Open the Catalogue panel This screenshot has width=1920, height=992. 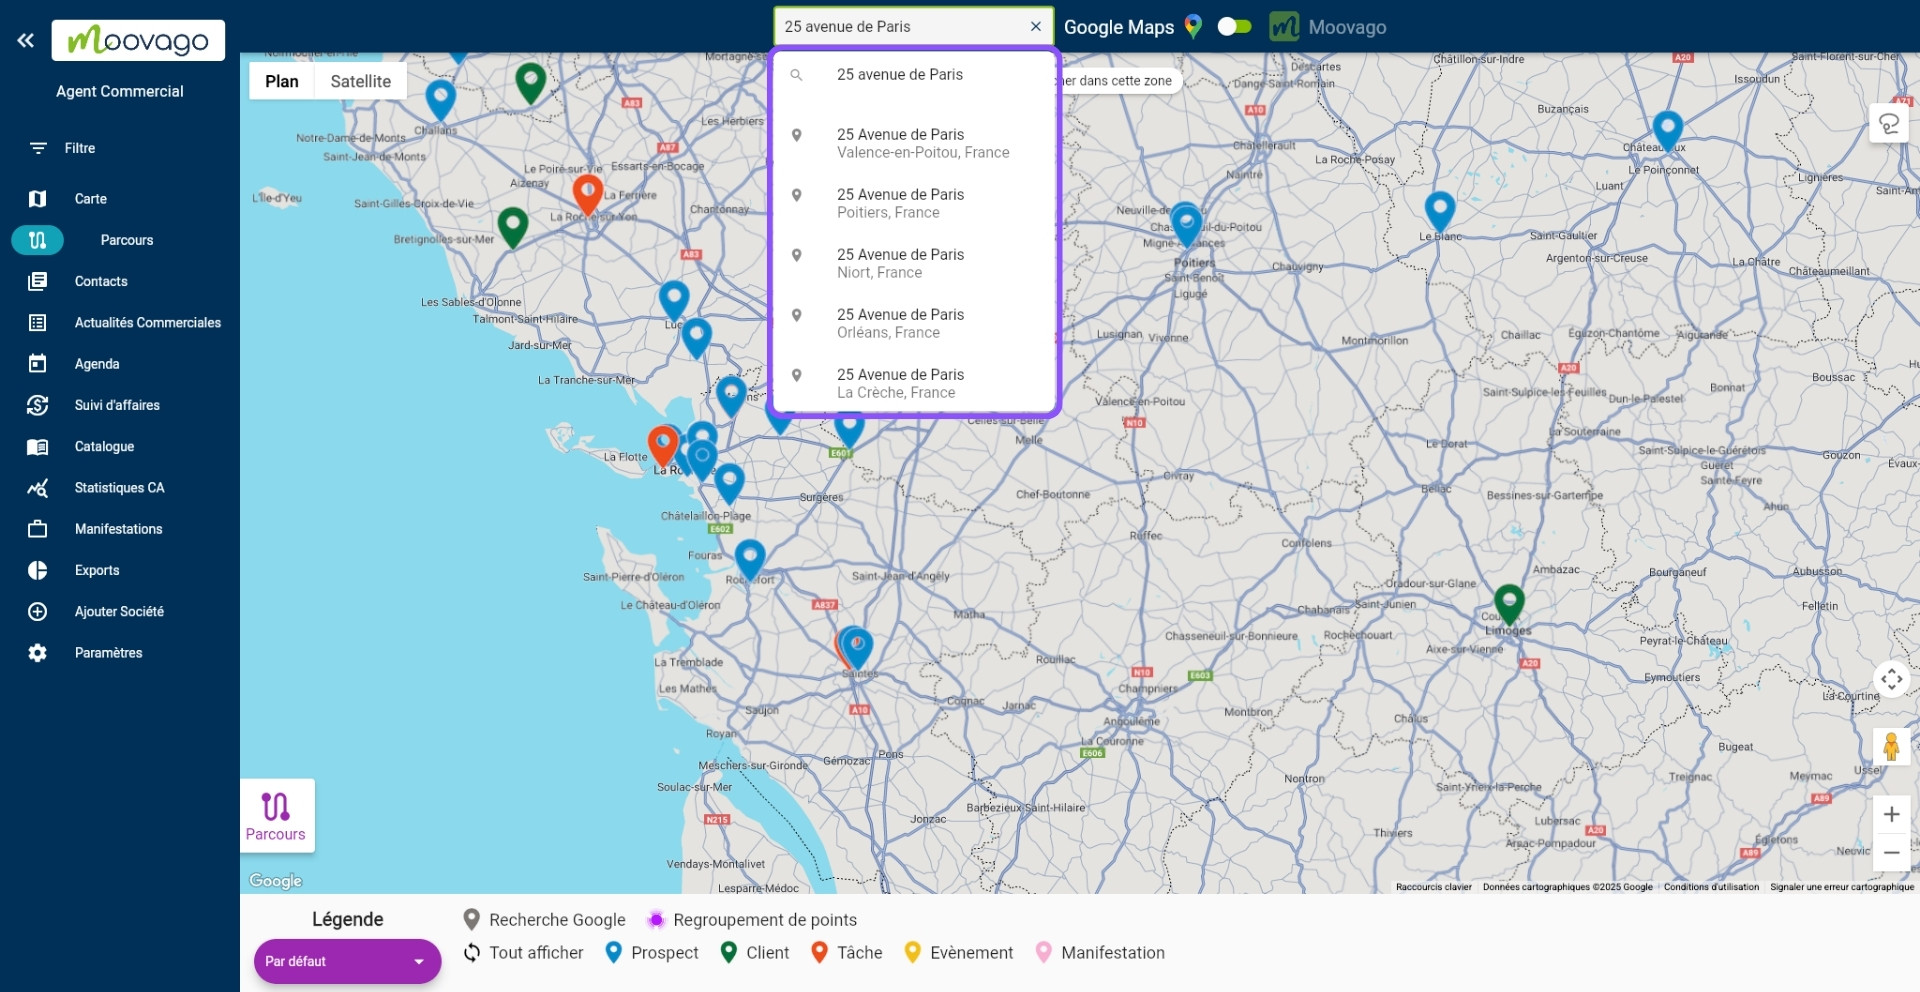tap(104, 446)
